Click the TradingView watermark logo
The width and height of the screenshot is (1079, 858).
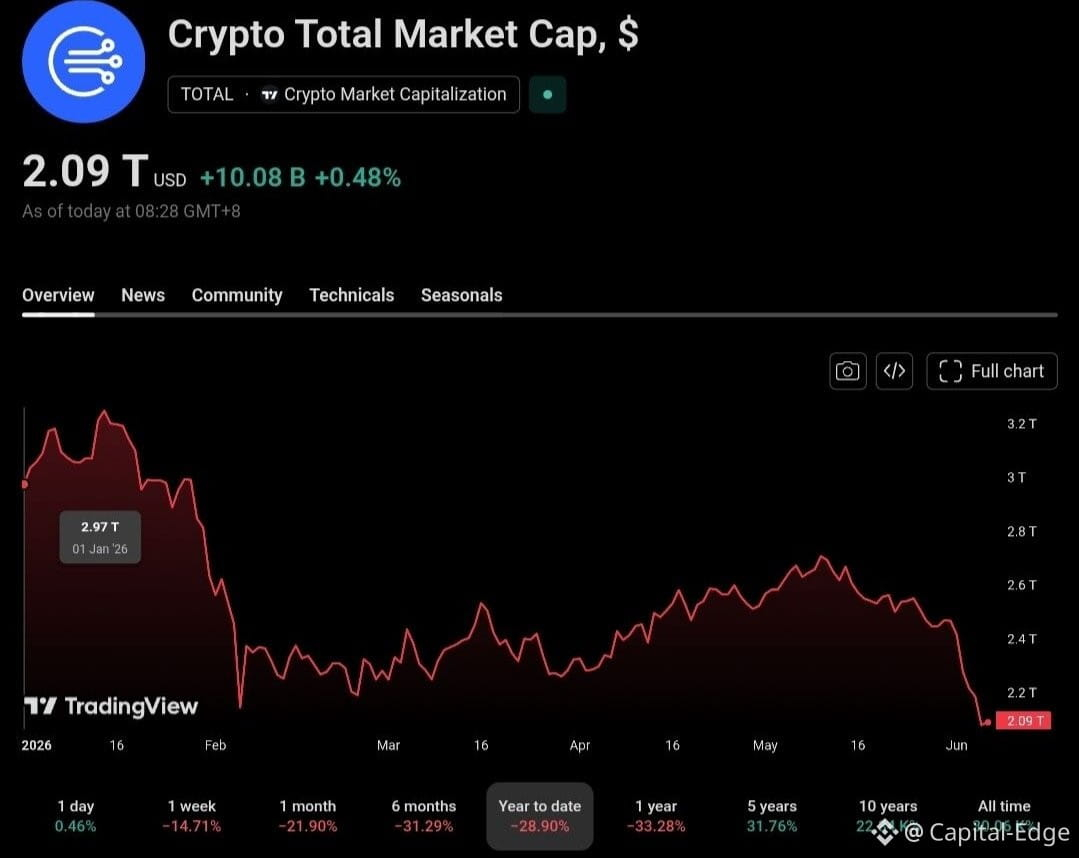click(111, 706)
